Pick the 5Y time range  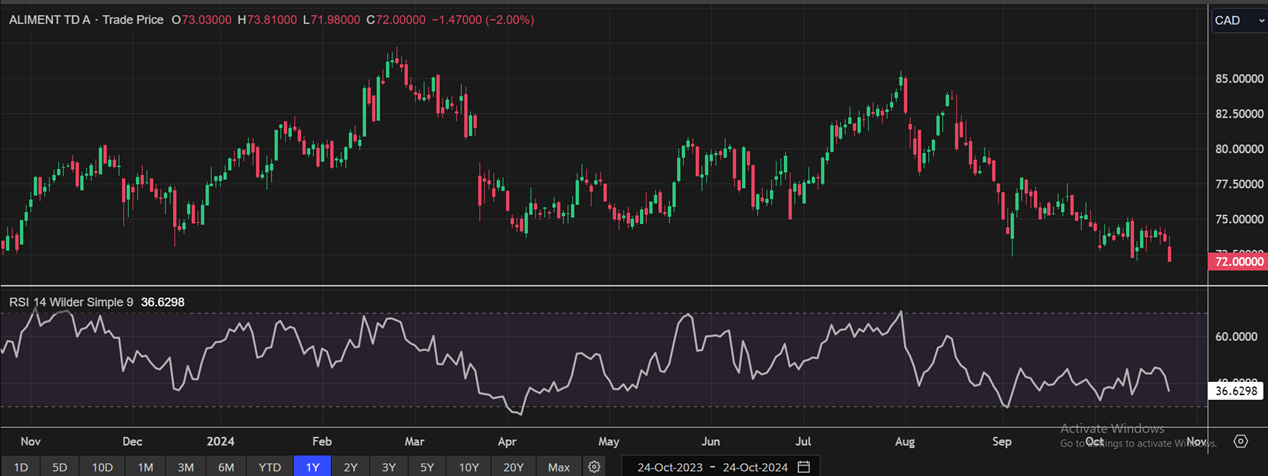point(427,467)
